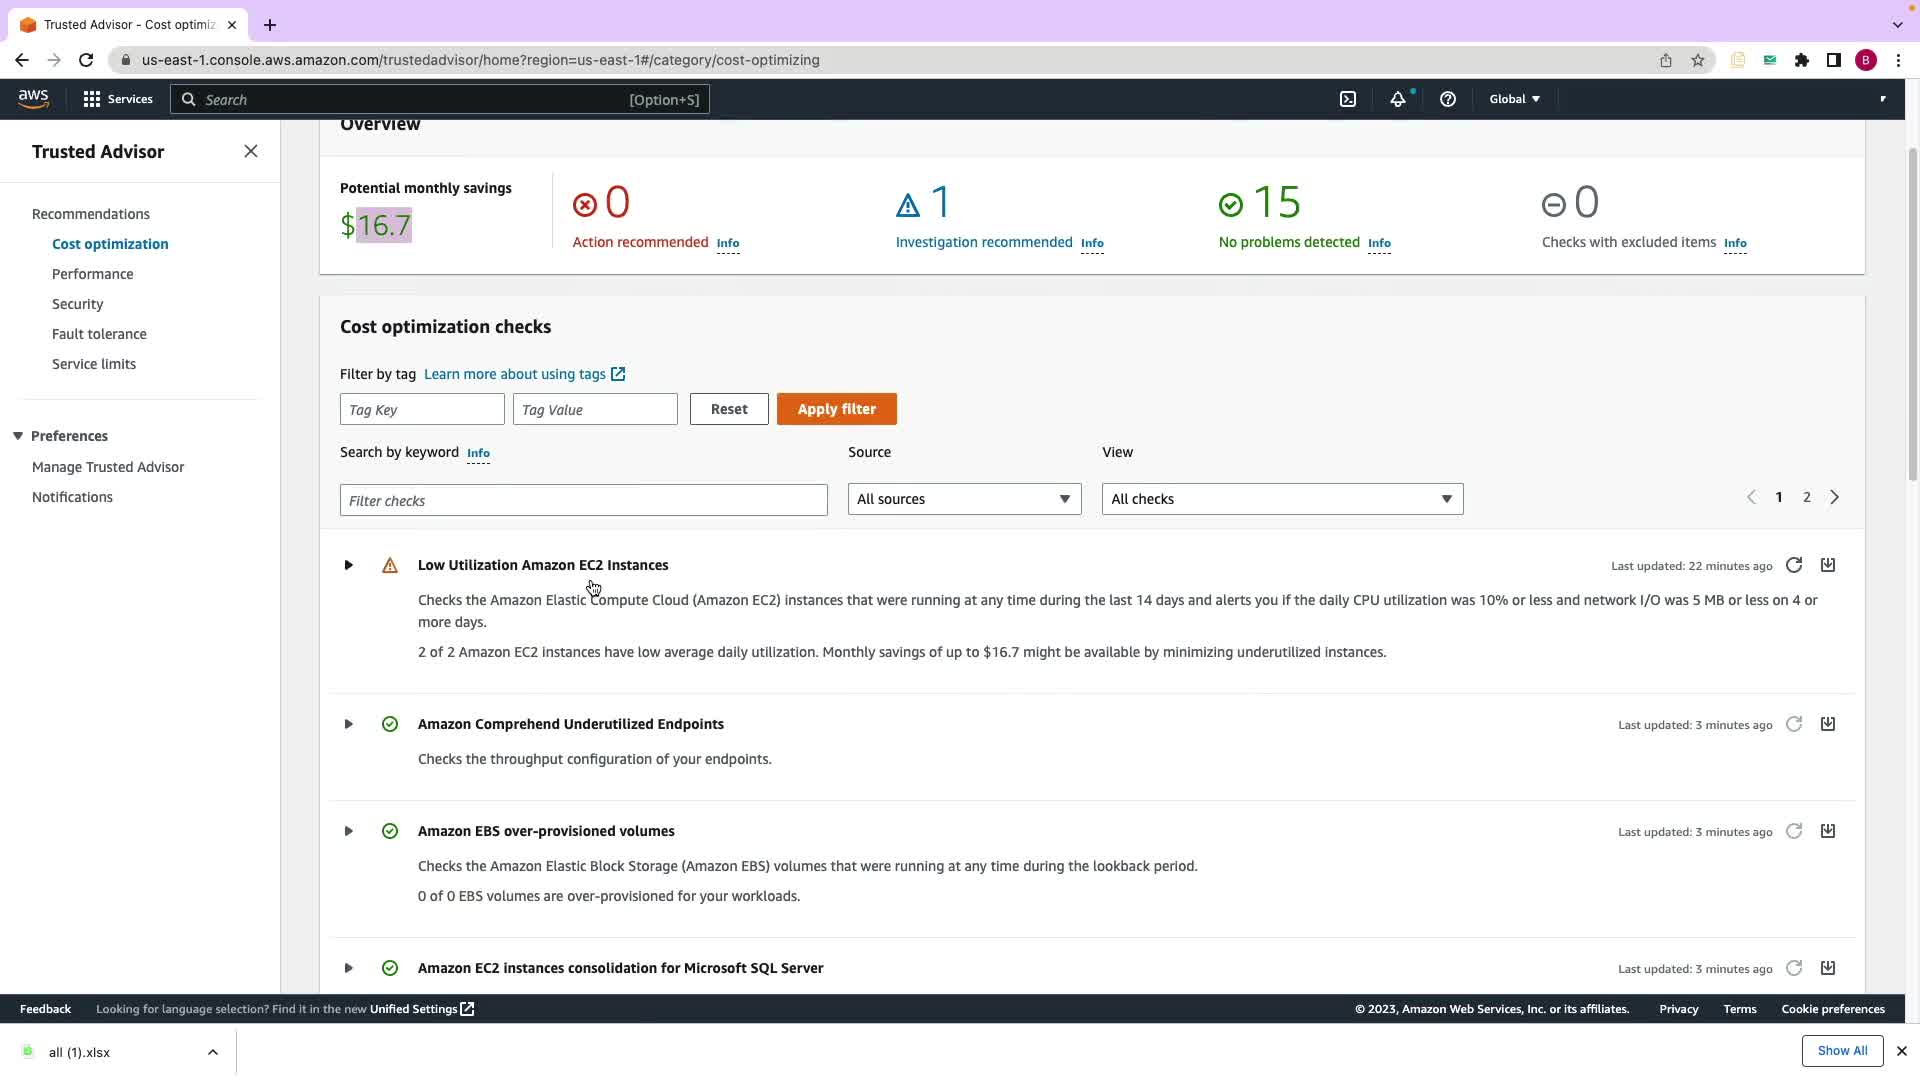Expand the Amazon EBS over-provisioned volumes check
1920x1080 pixels.
[348, 831]
